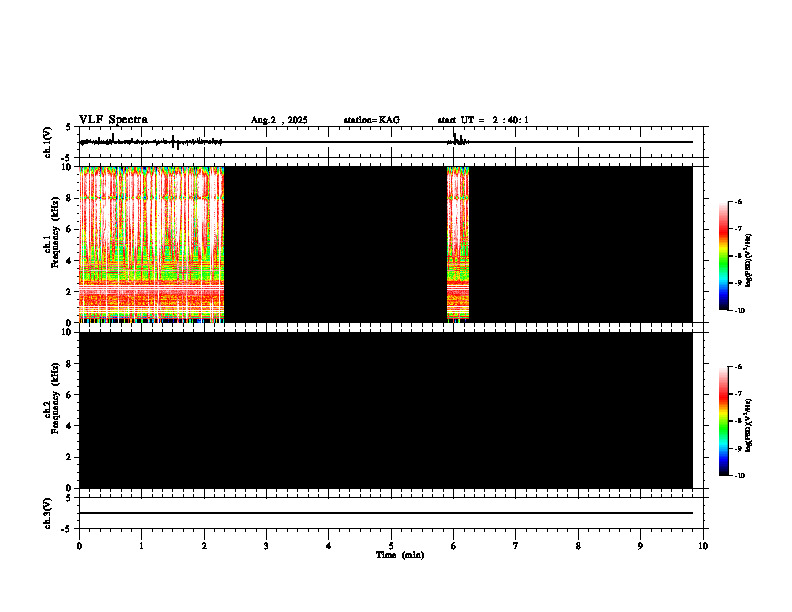Image resolution: width=792 pixels, height=612 pixels.
Task: Click the ch.1 frequency tick label "8"
Action: point(70,198)
